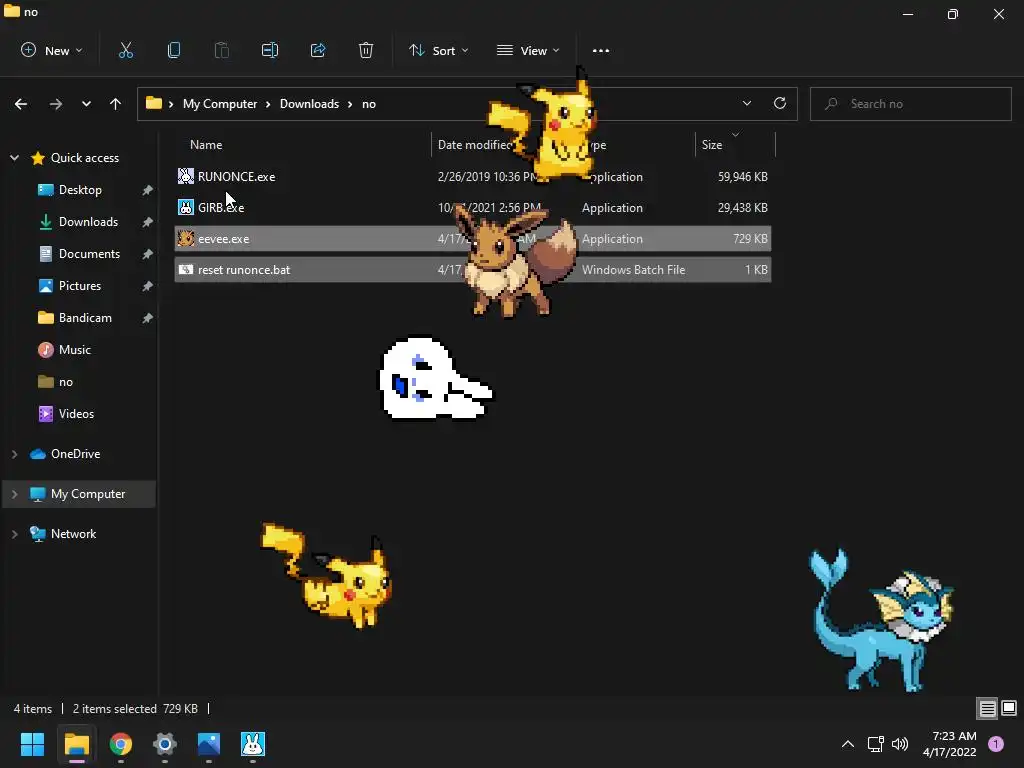Click File Explorer on the taskbar
The width and height of the screenshot is (1024, 768).
tap(76, 744)
